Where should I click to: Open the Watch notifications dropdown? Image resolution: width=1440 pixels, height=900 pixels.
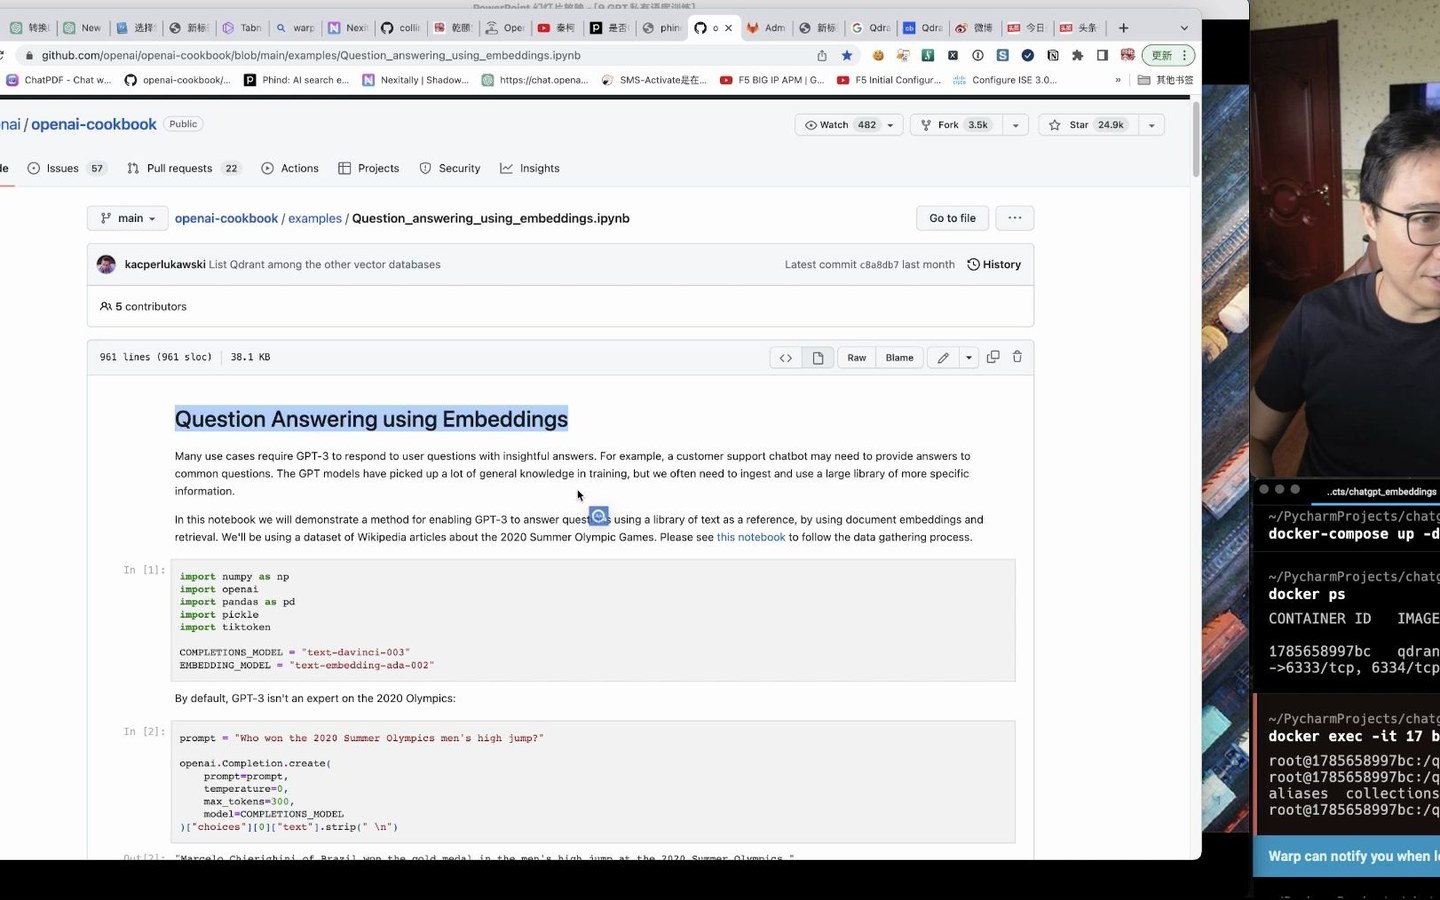(850, 125)
